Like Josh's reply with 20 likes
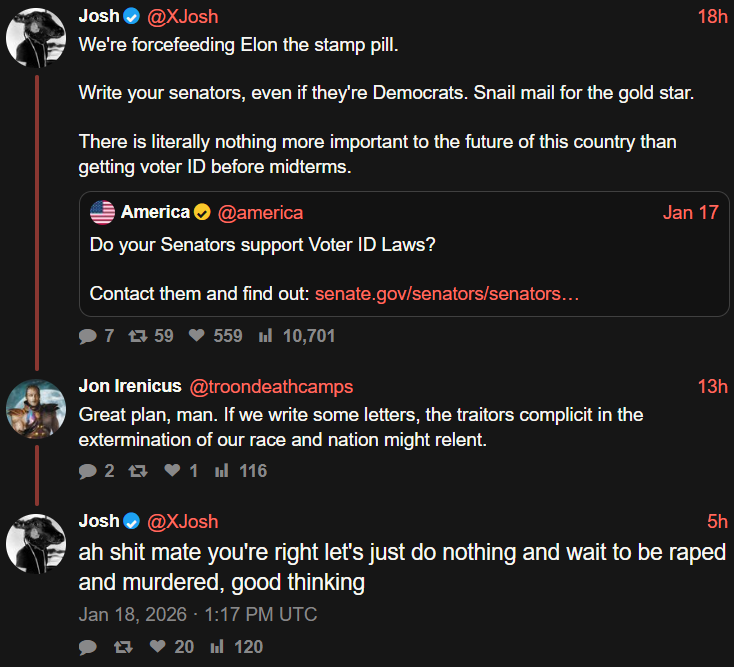This screenshot has height=667, width=734. coord(157,647)
